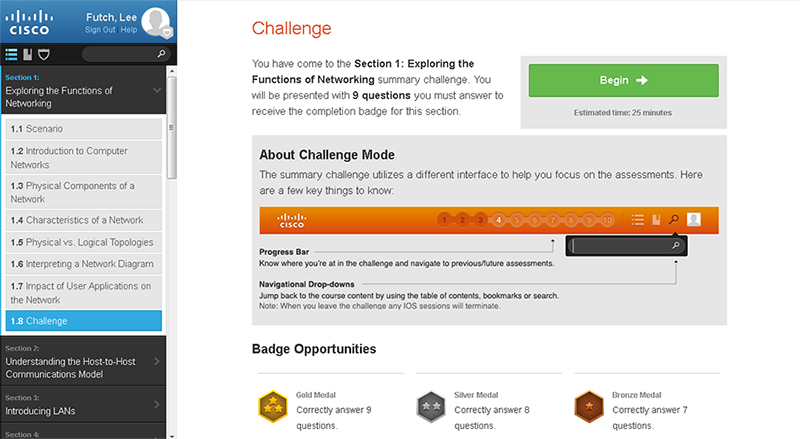Expand Section 3 Introducing LANs
The height and width of the screenshot is (439, 800).
(156, 404)
